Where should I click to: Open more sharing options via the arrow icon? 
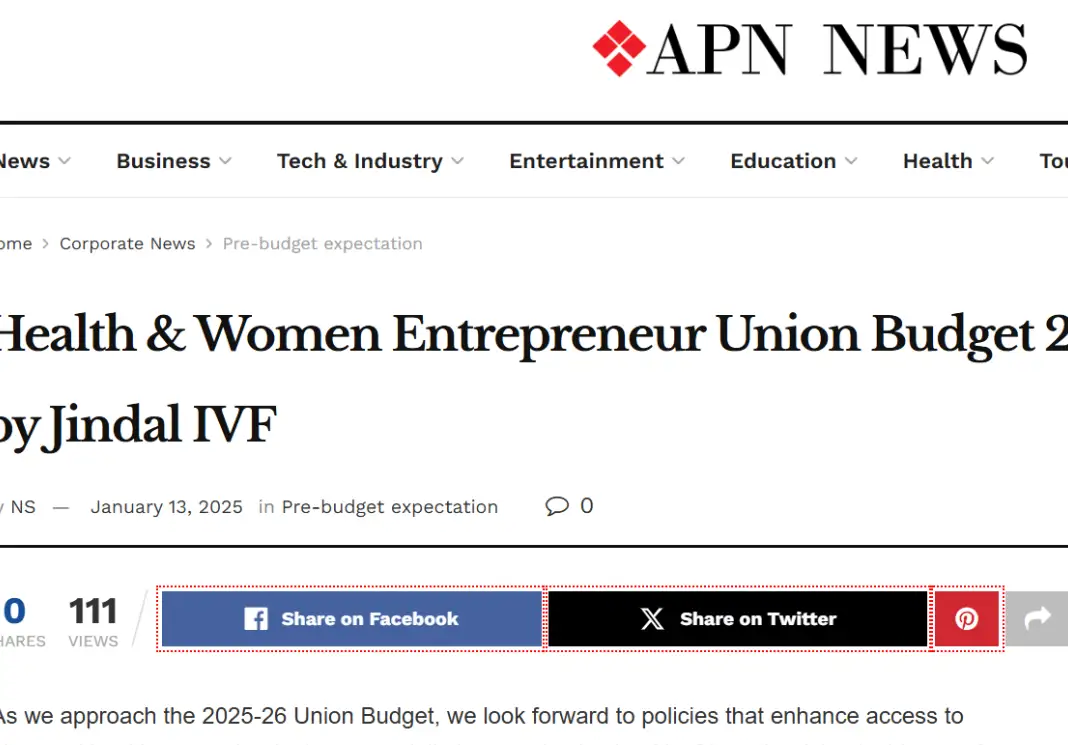tap(1036, 618)
